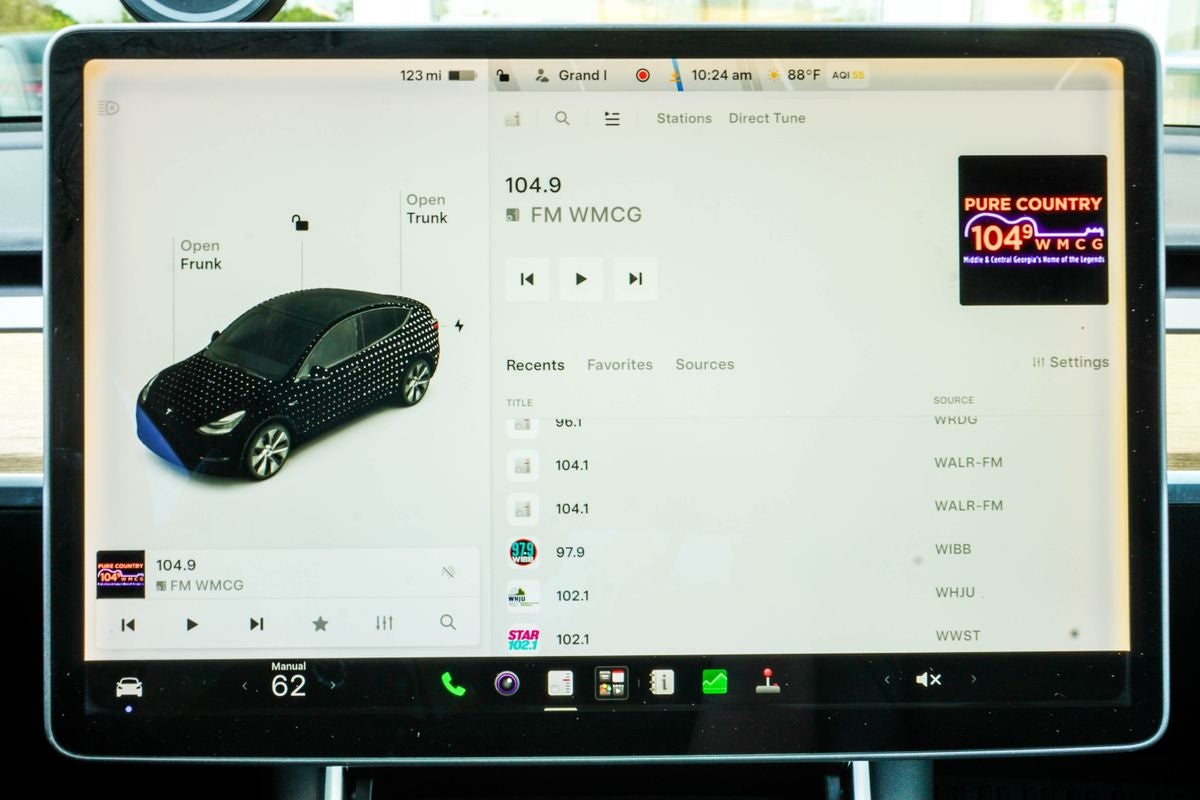Open climate controls at Manual 62

[289, 680]
